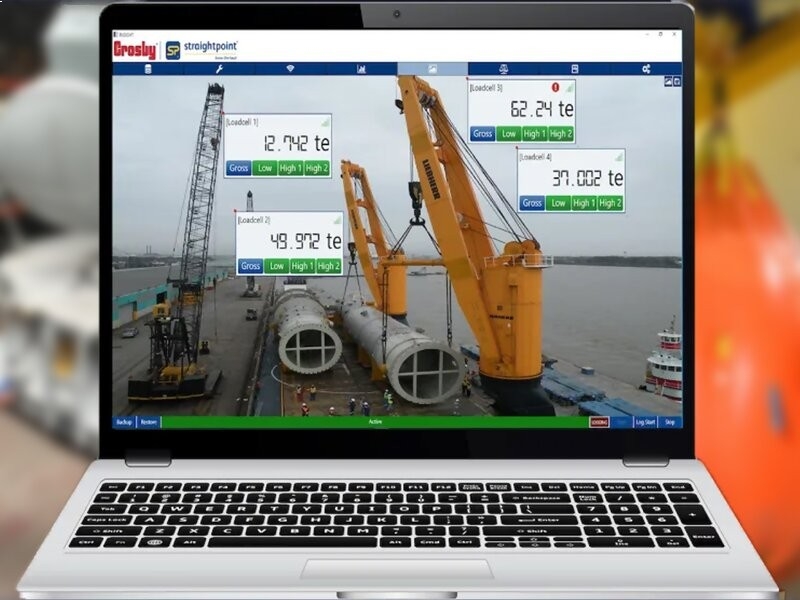Click the background image icon at top right

click(666, 81)
